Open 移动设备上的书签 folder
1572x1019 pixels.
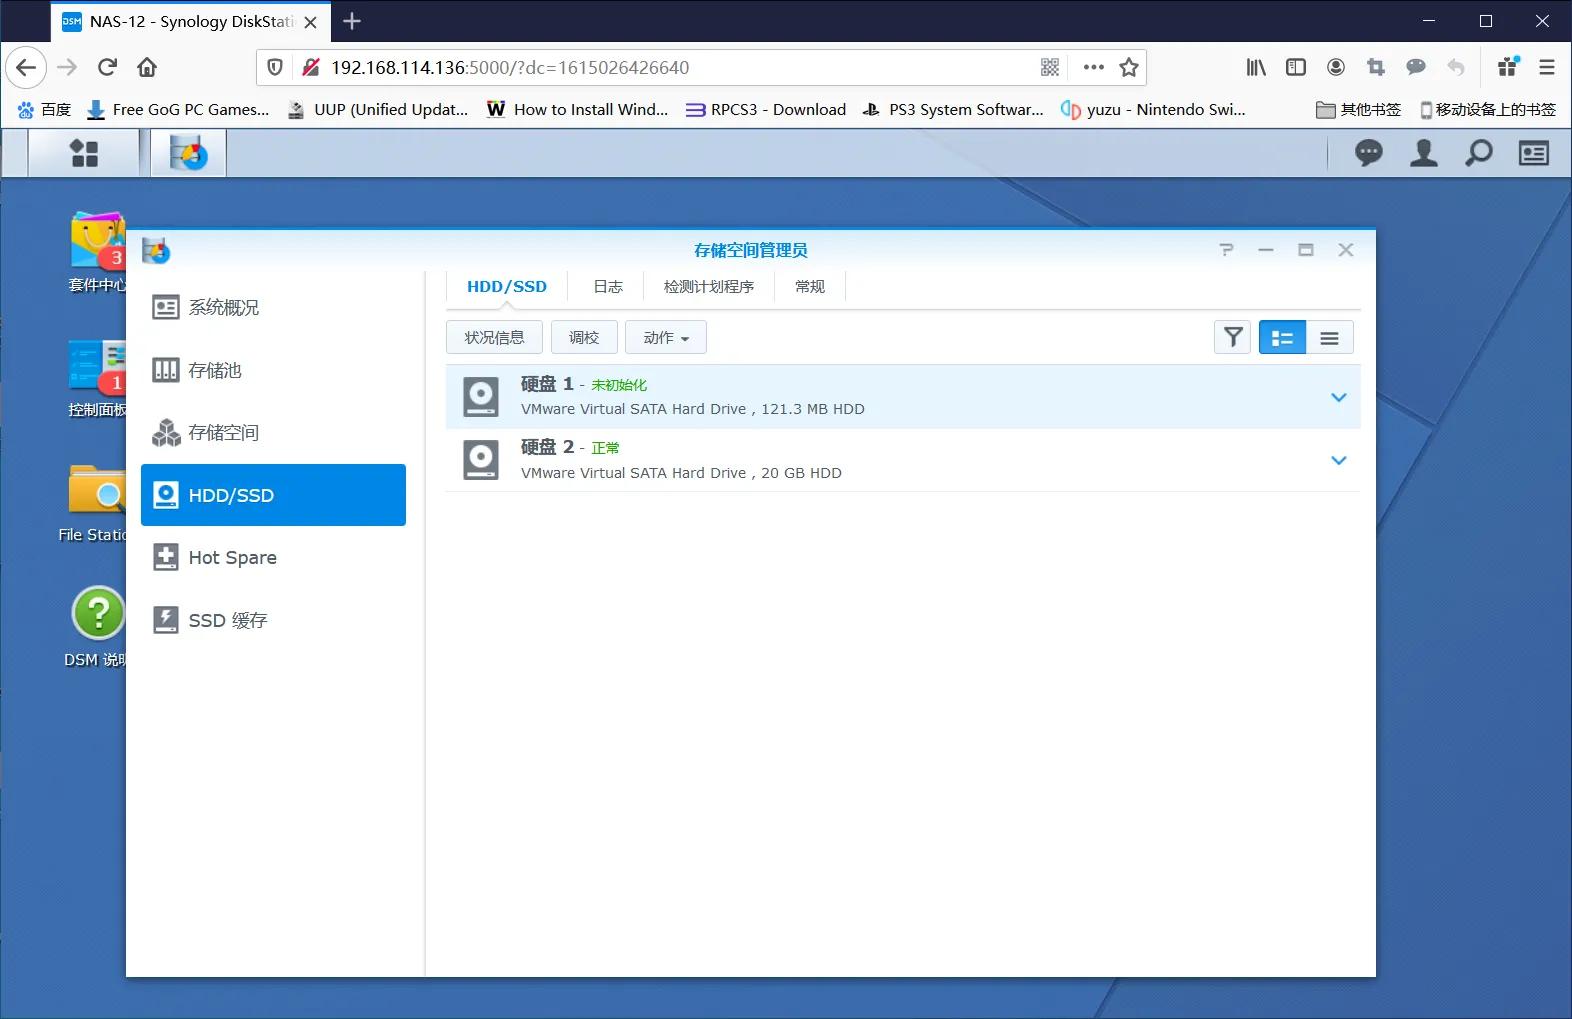pos(1487,109)
